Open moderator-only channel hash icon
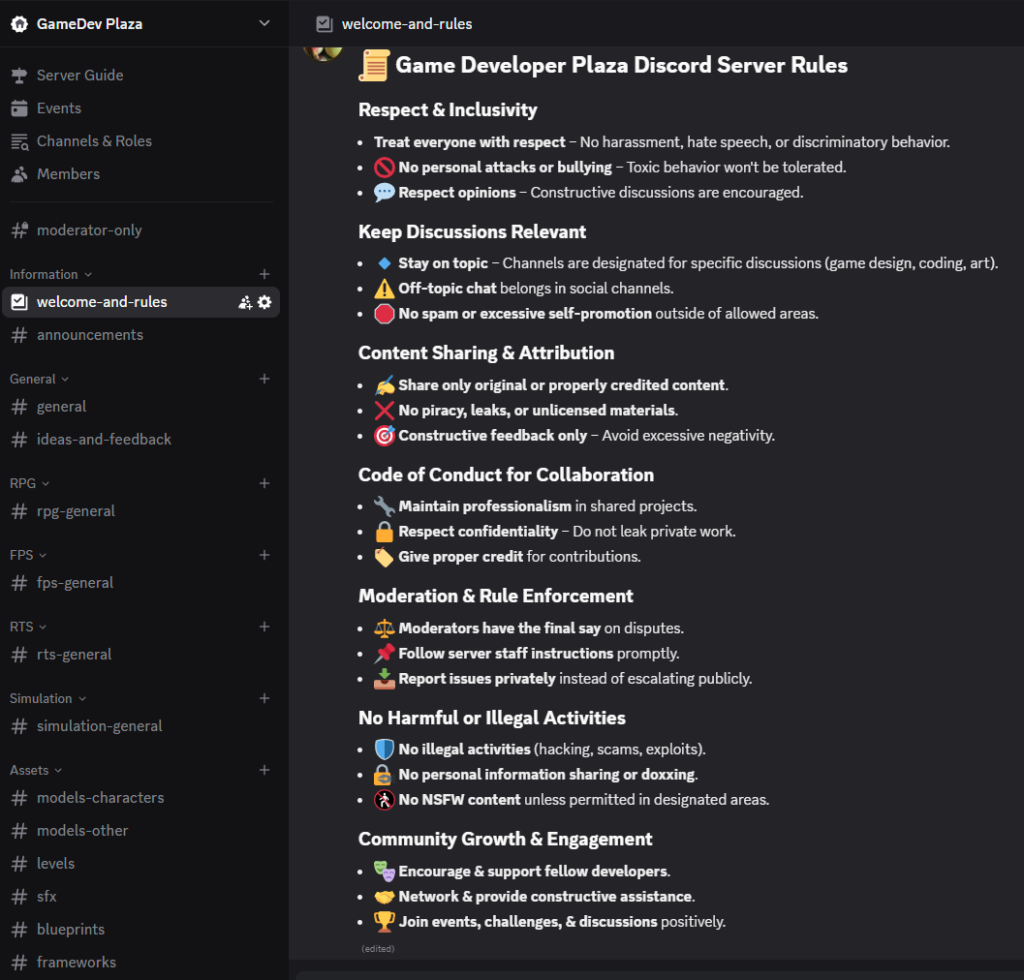Viewport: 1024px width, 980px height. tap(20, 230)
